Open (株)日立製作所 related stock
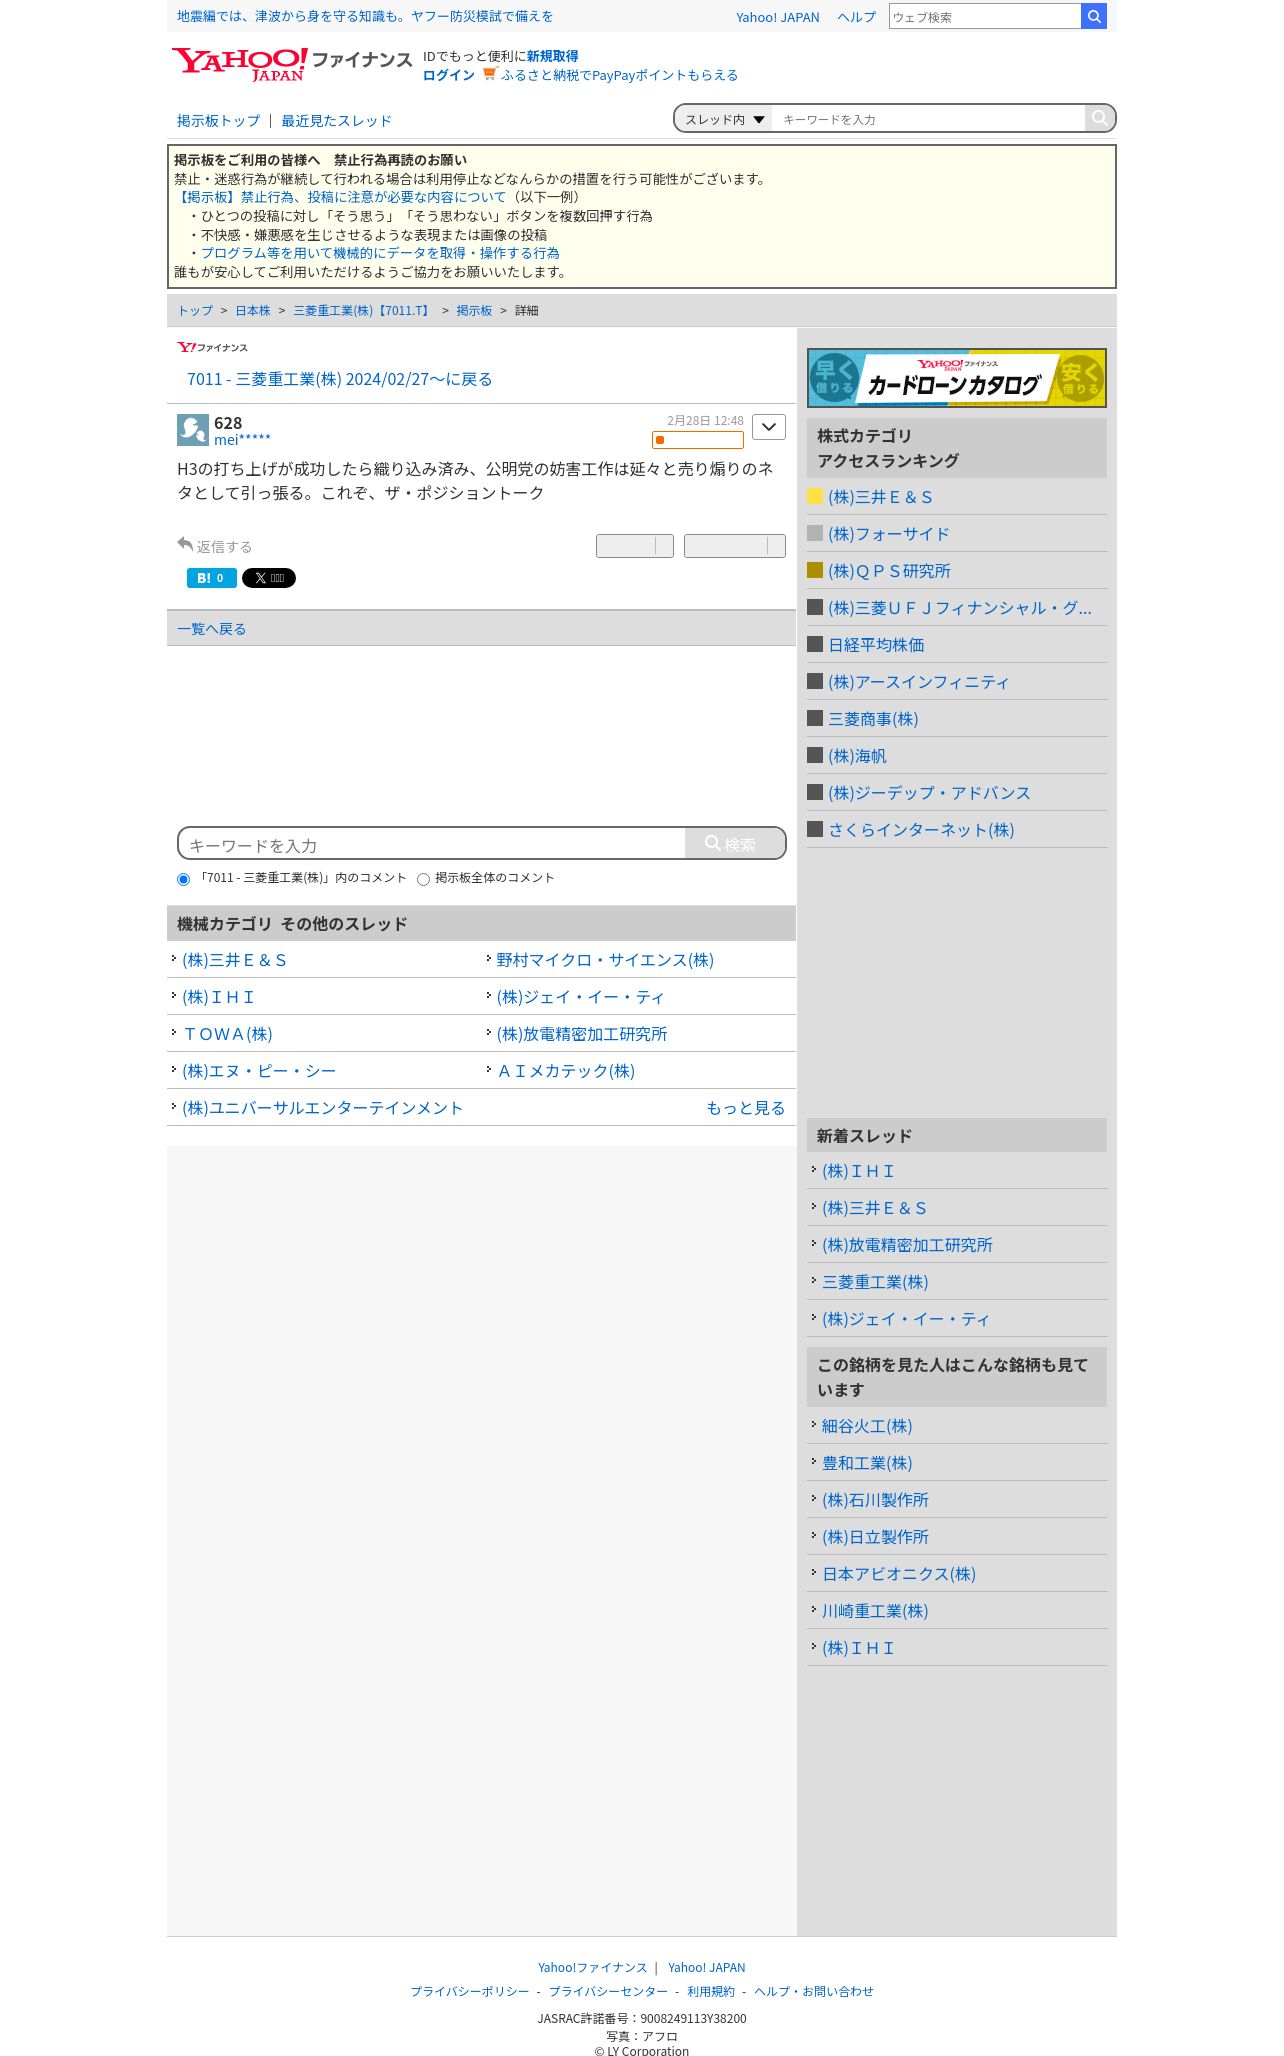Screen dimensions: 1284x2056 click(875, 1537)
